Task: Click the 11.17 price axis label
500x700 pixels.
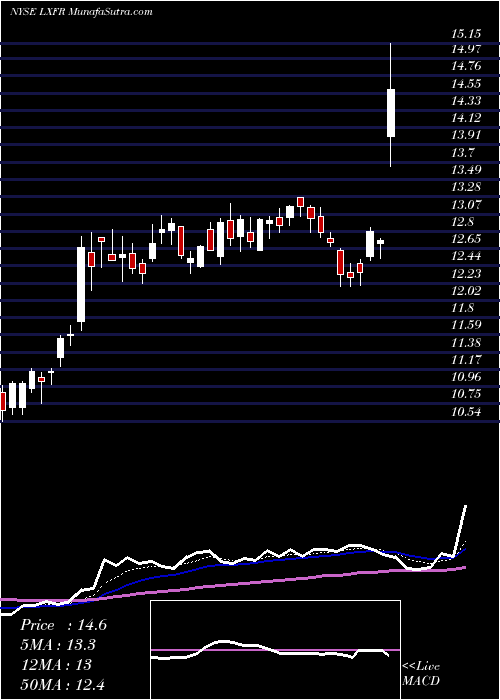Action: coord(466,359)
